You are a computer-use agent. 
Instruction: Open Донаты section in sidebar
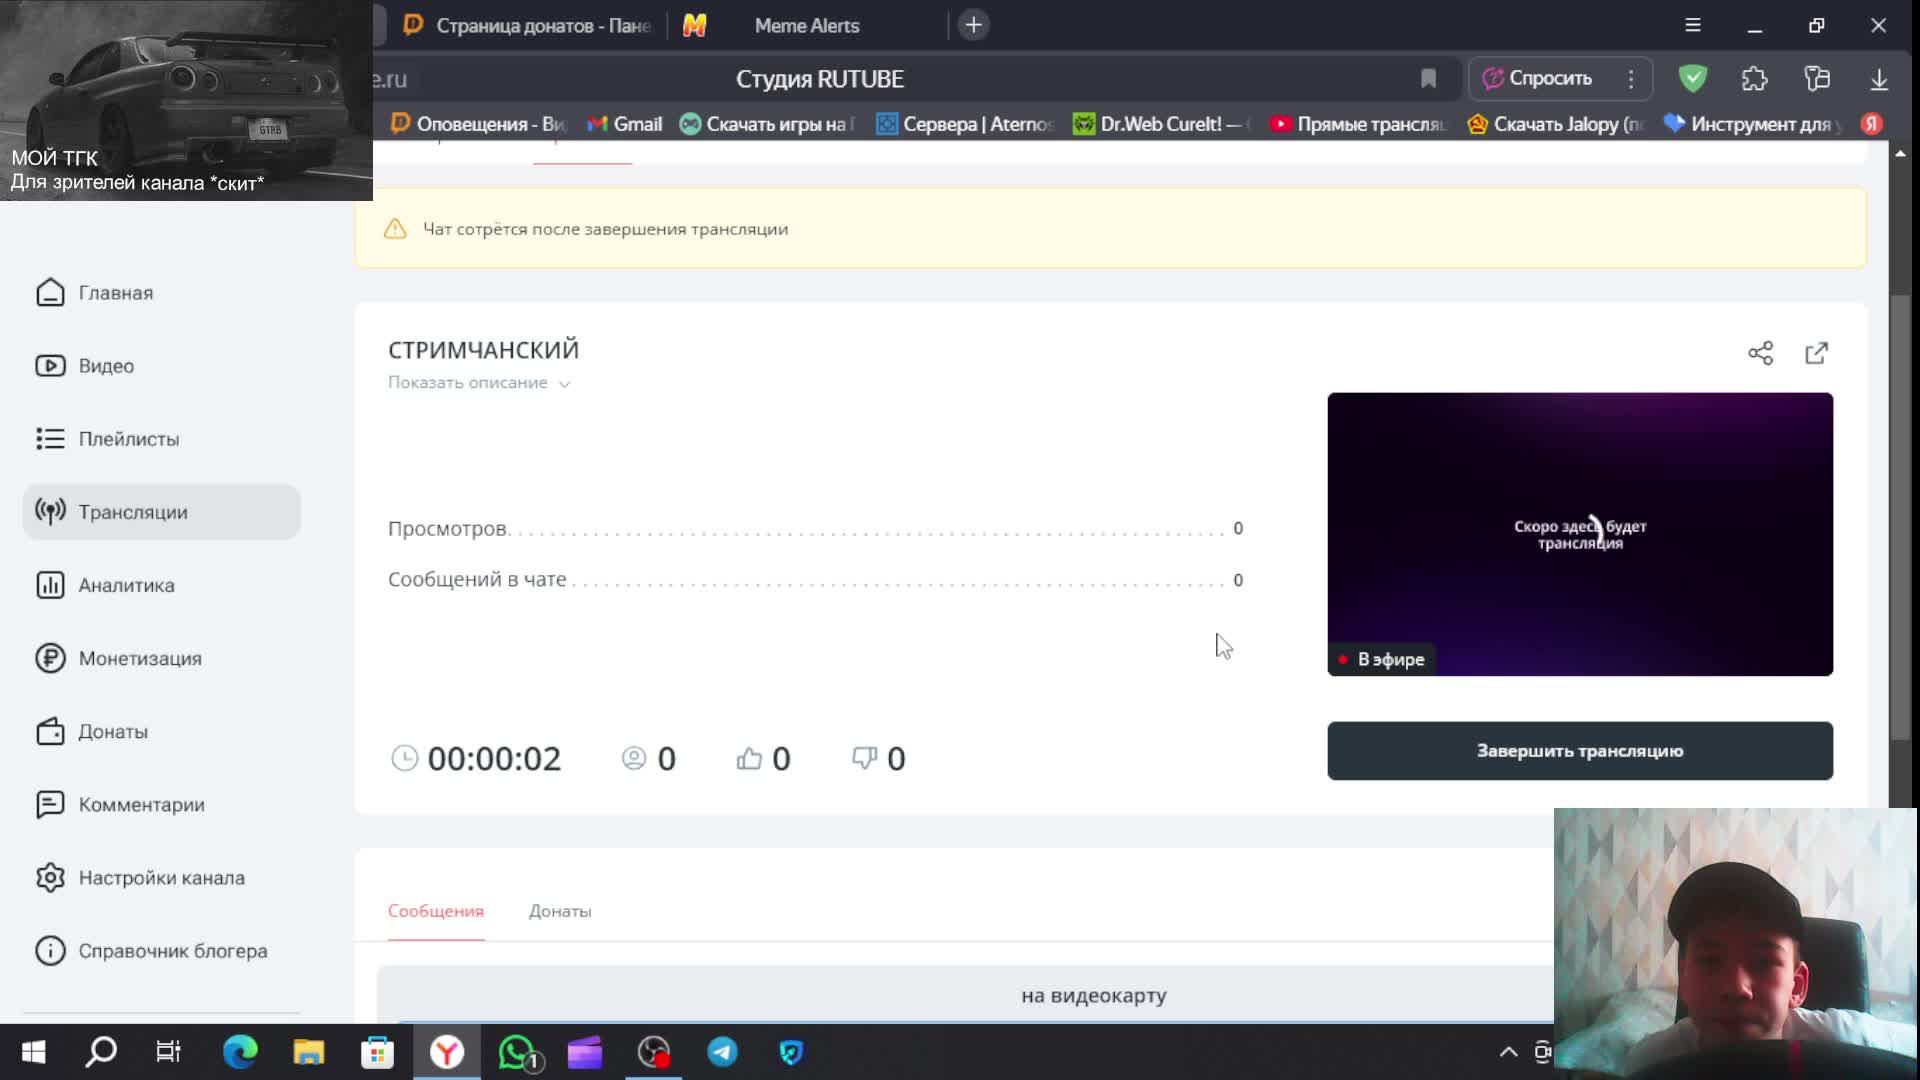tap(112, 732)
